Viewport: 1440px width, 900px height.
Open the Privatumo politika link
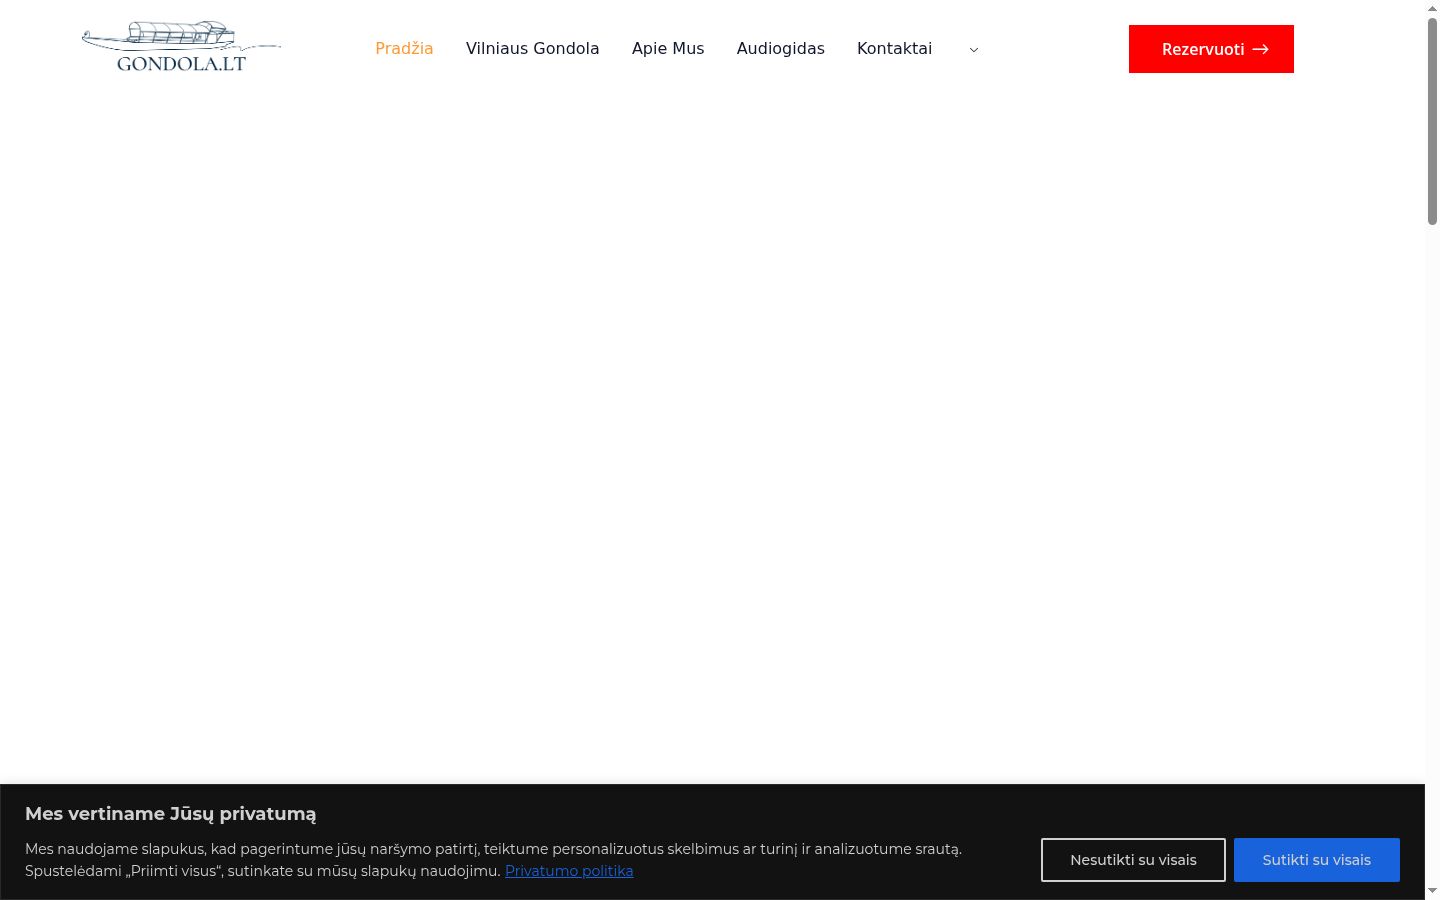point(569,871)
